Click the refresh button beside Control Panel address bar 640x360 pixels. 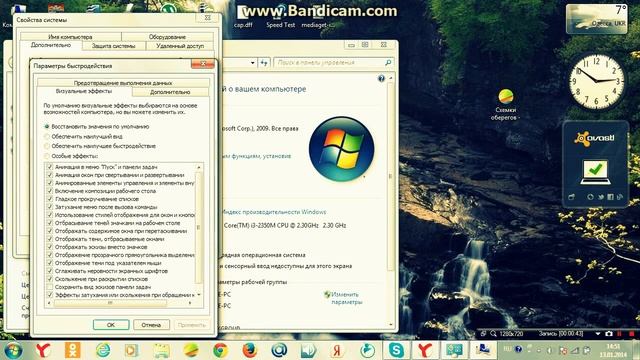[264, 63]
